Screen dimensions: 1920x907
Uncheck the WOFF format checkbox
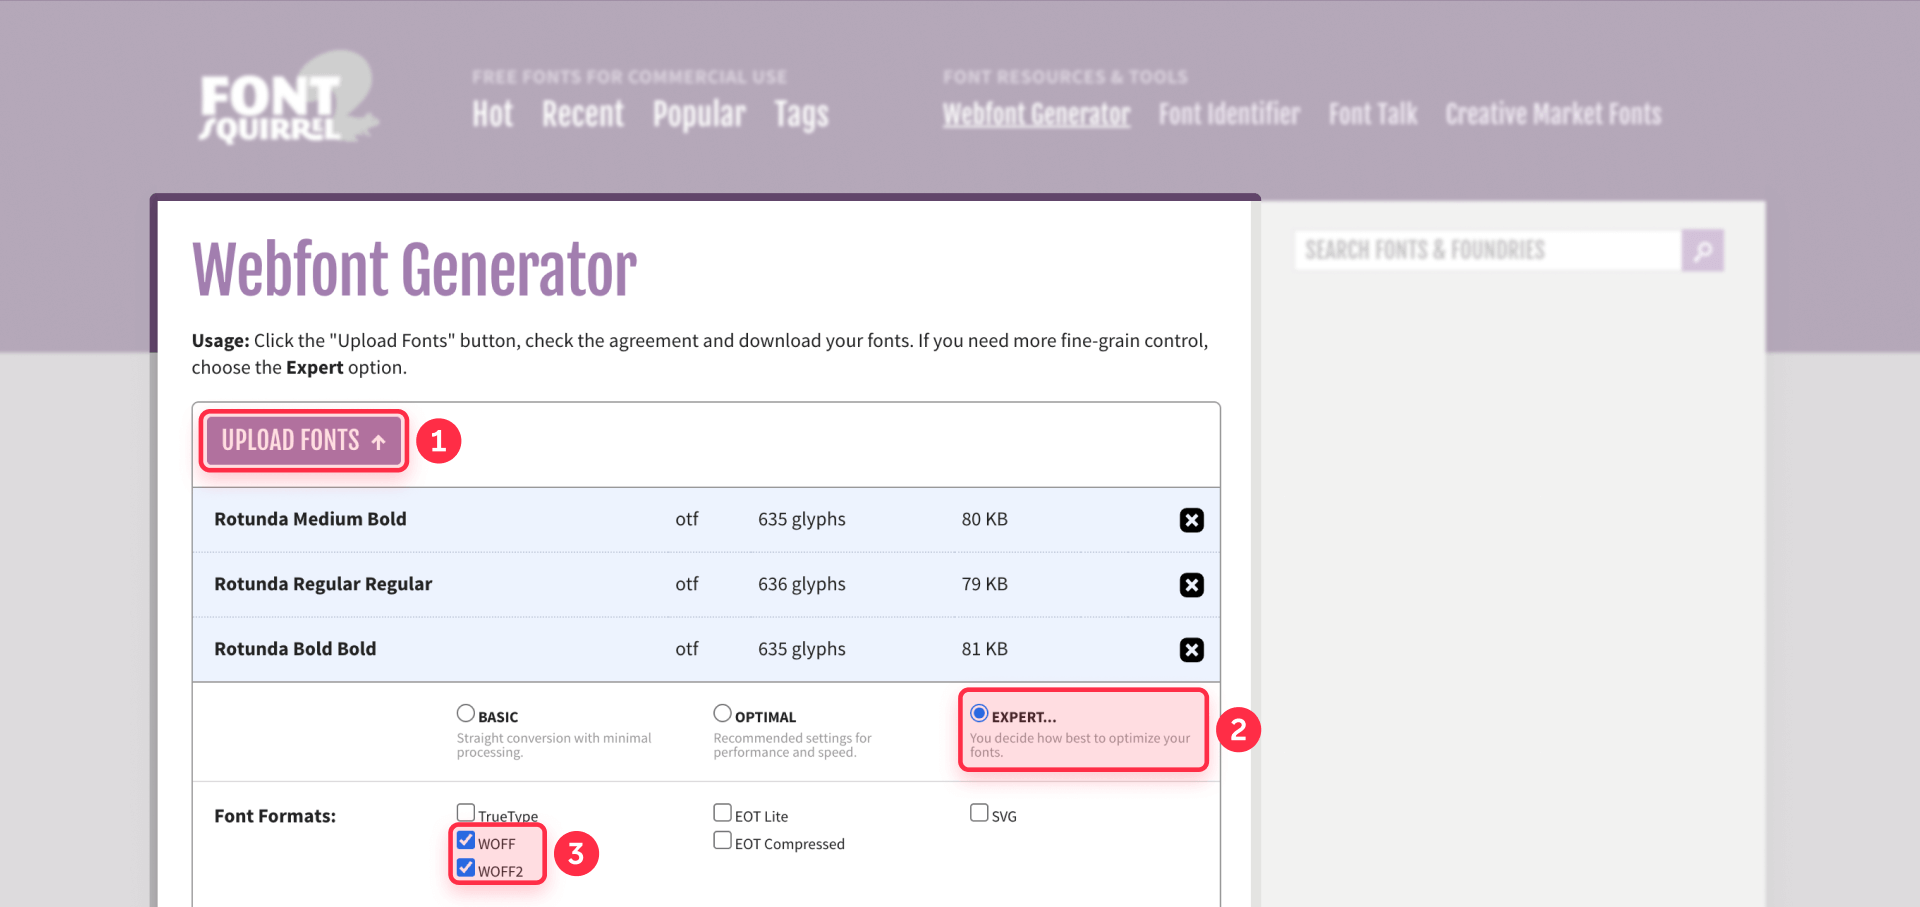466,840
